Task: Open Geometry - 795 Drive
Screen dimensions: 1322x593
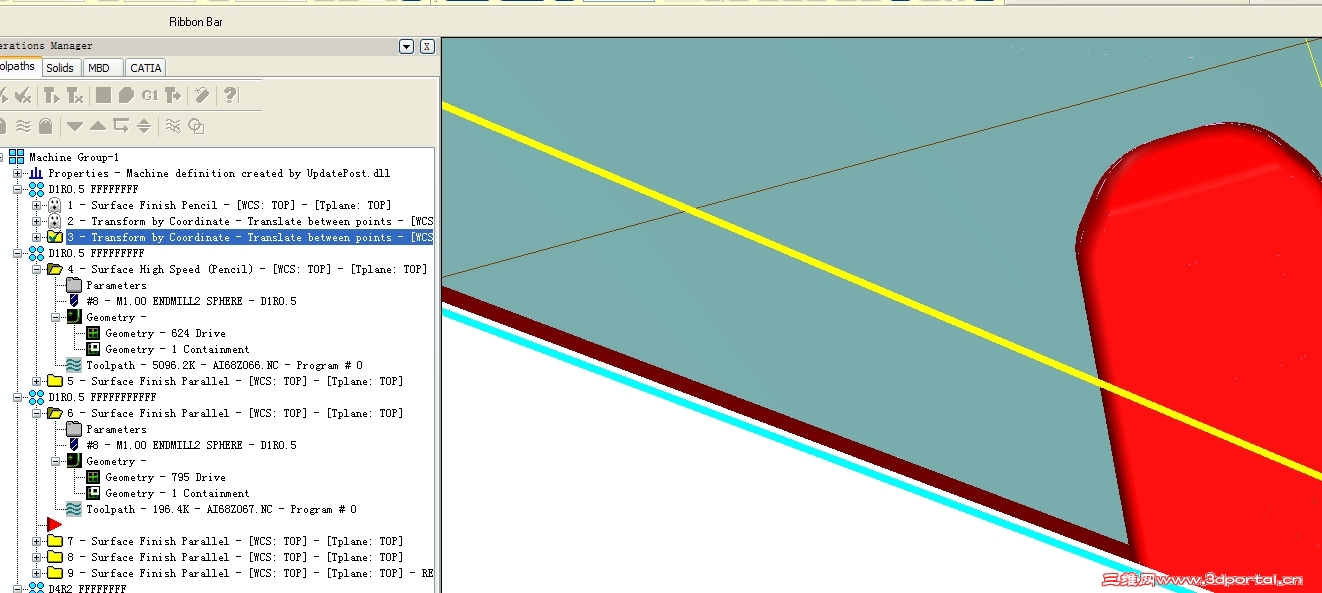Action: point(165,477)
